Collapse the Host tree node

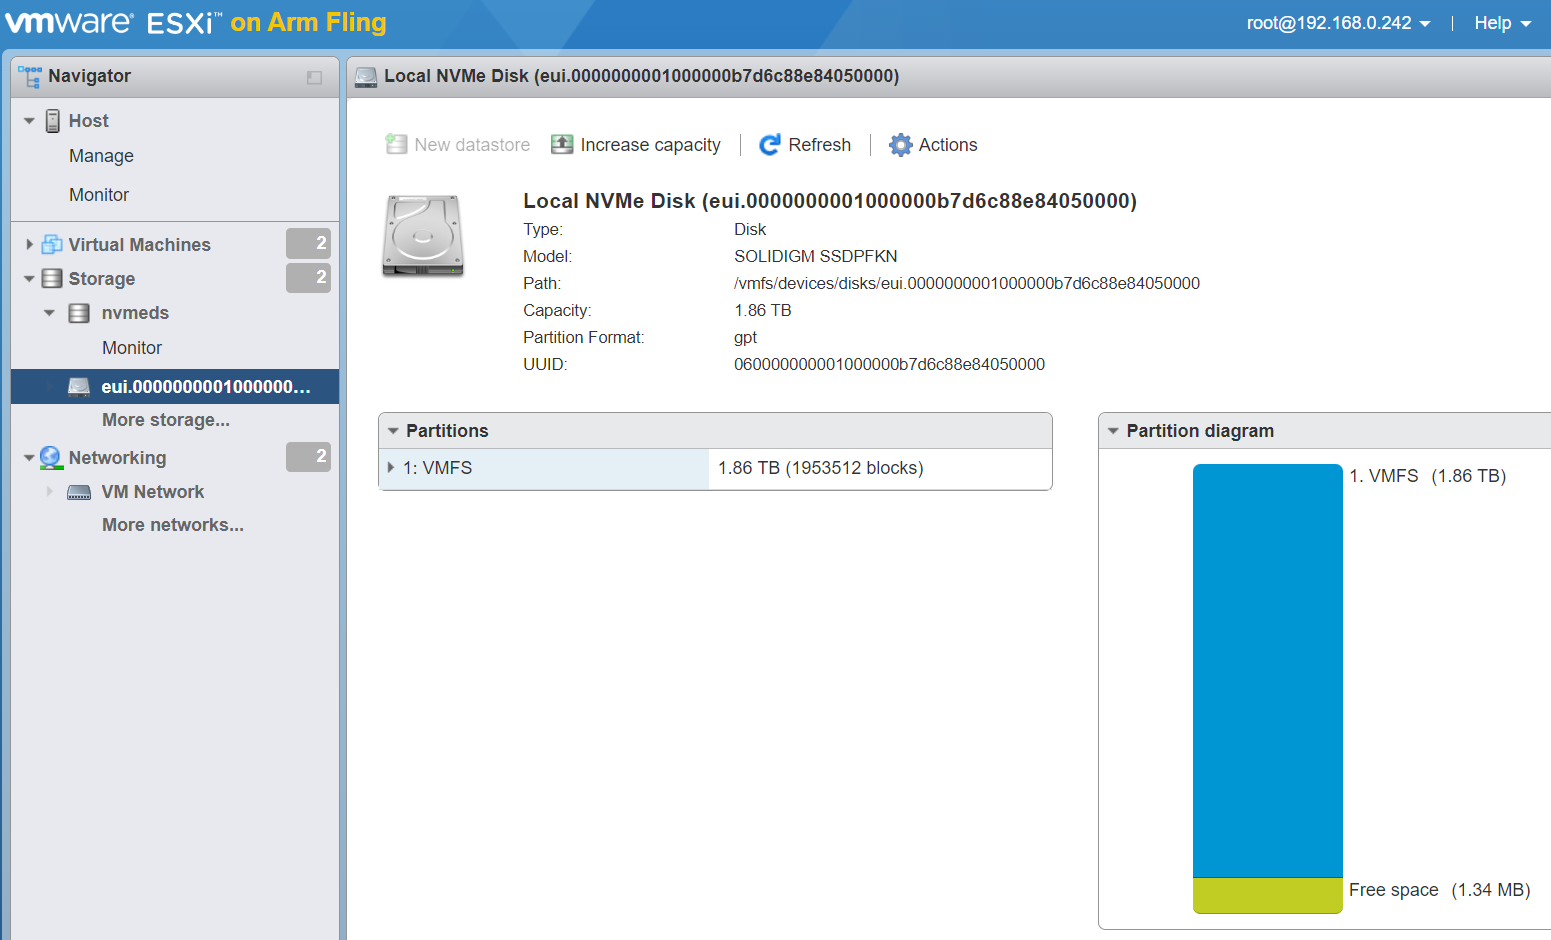point(29,121)
